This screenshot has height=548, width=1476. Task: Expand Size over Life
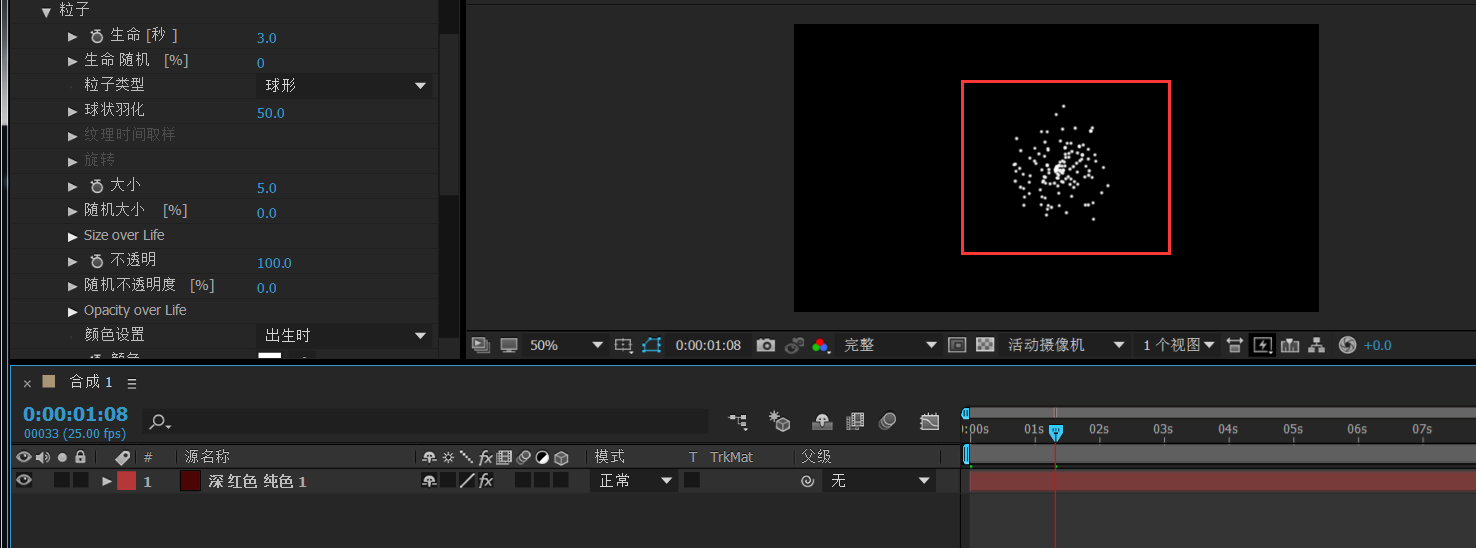pyautogui.click(x=73, y=236)
